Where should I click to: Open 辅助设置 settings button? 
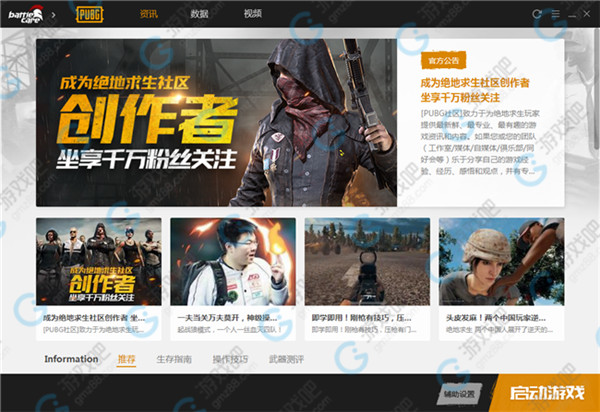[459, 394]
